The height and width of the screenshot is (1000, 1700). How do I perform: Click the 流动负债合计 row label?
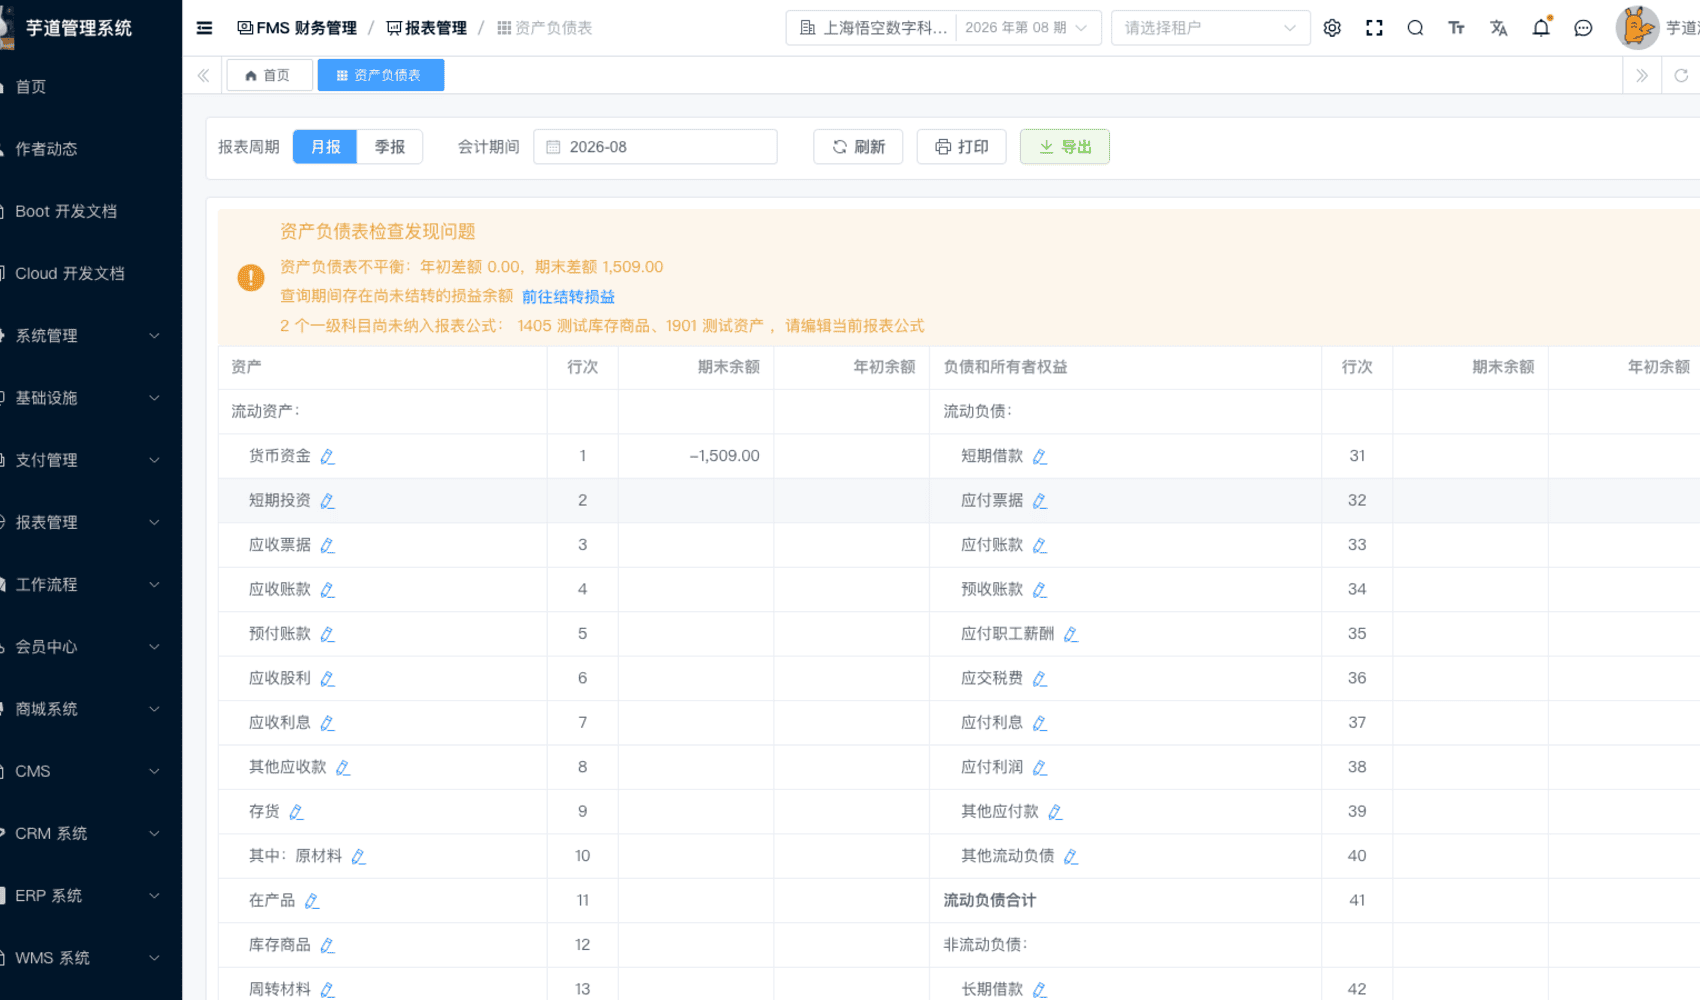click(x=990, y=900)
